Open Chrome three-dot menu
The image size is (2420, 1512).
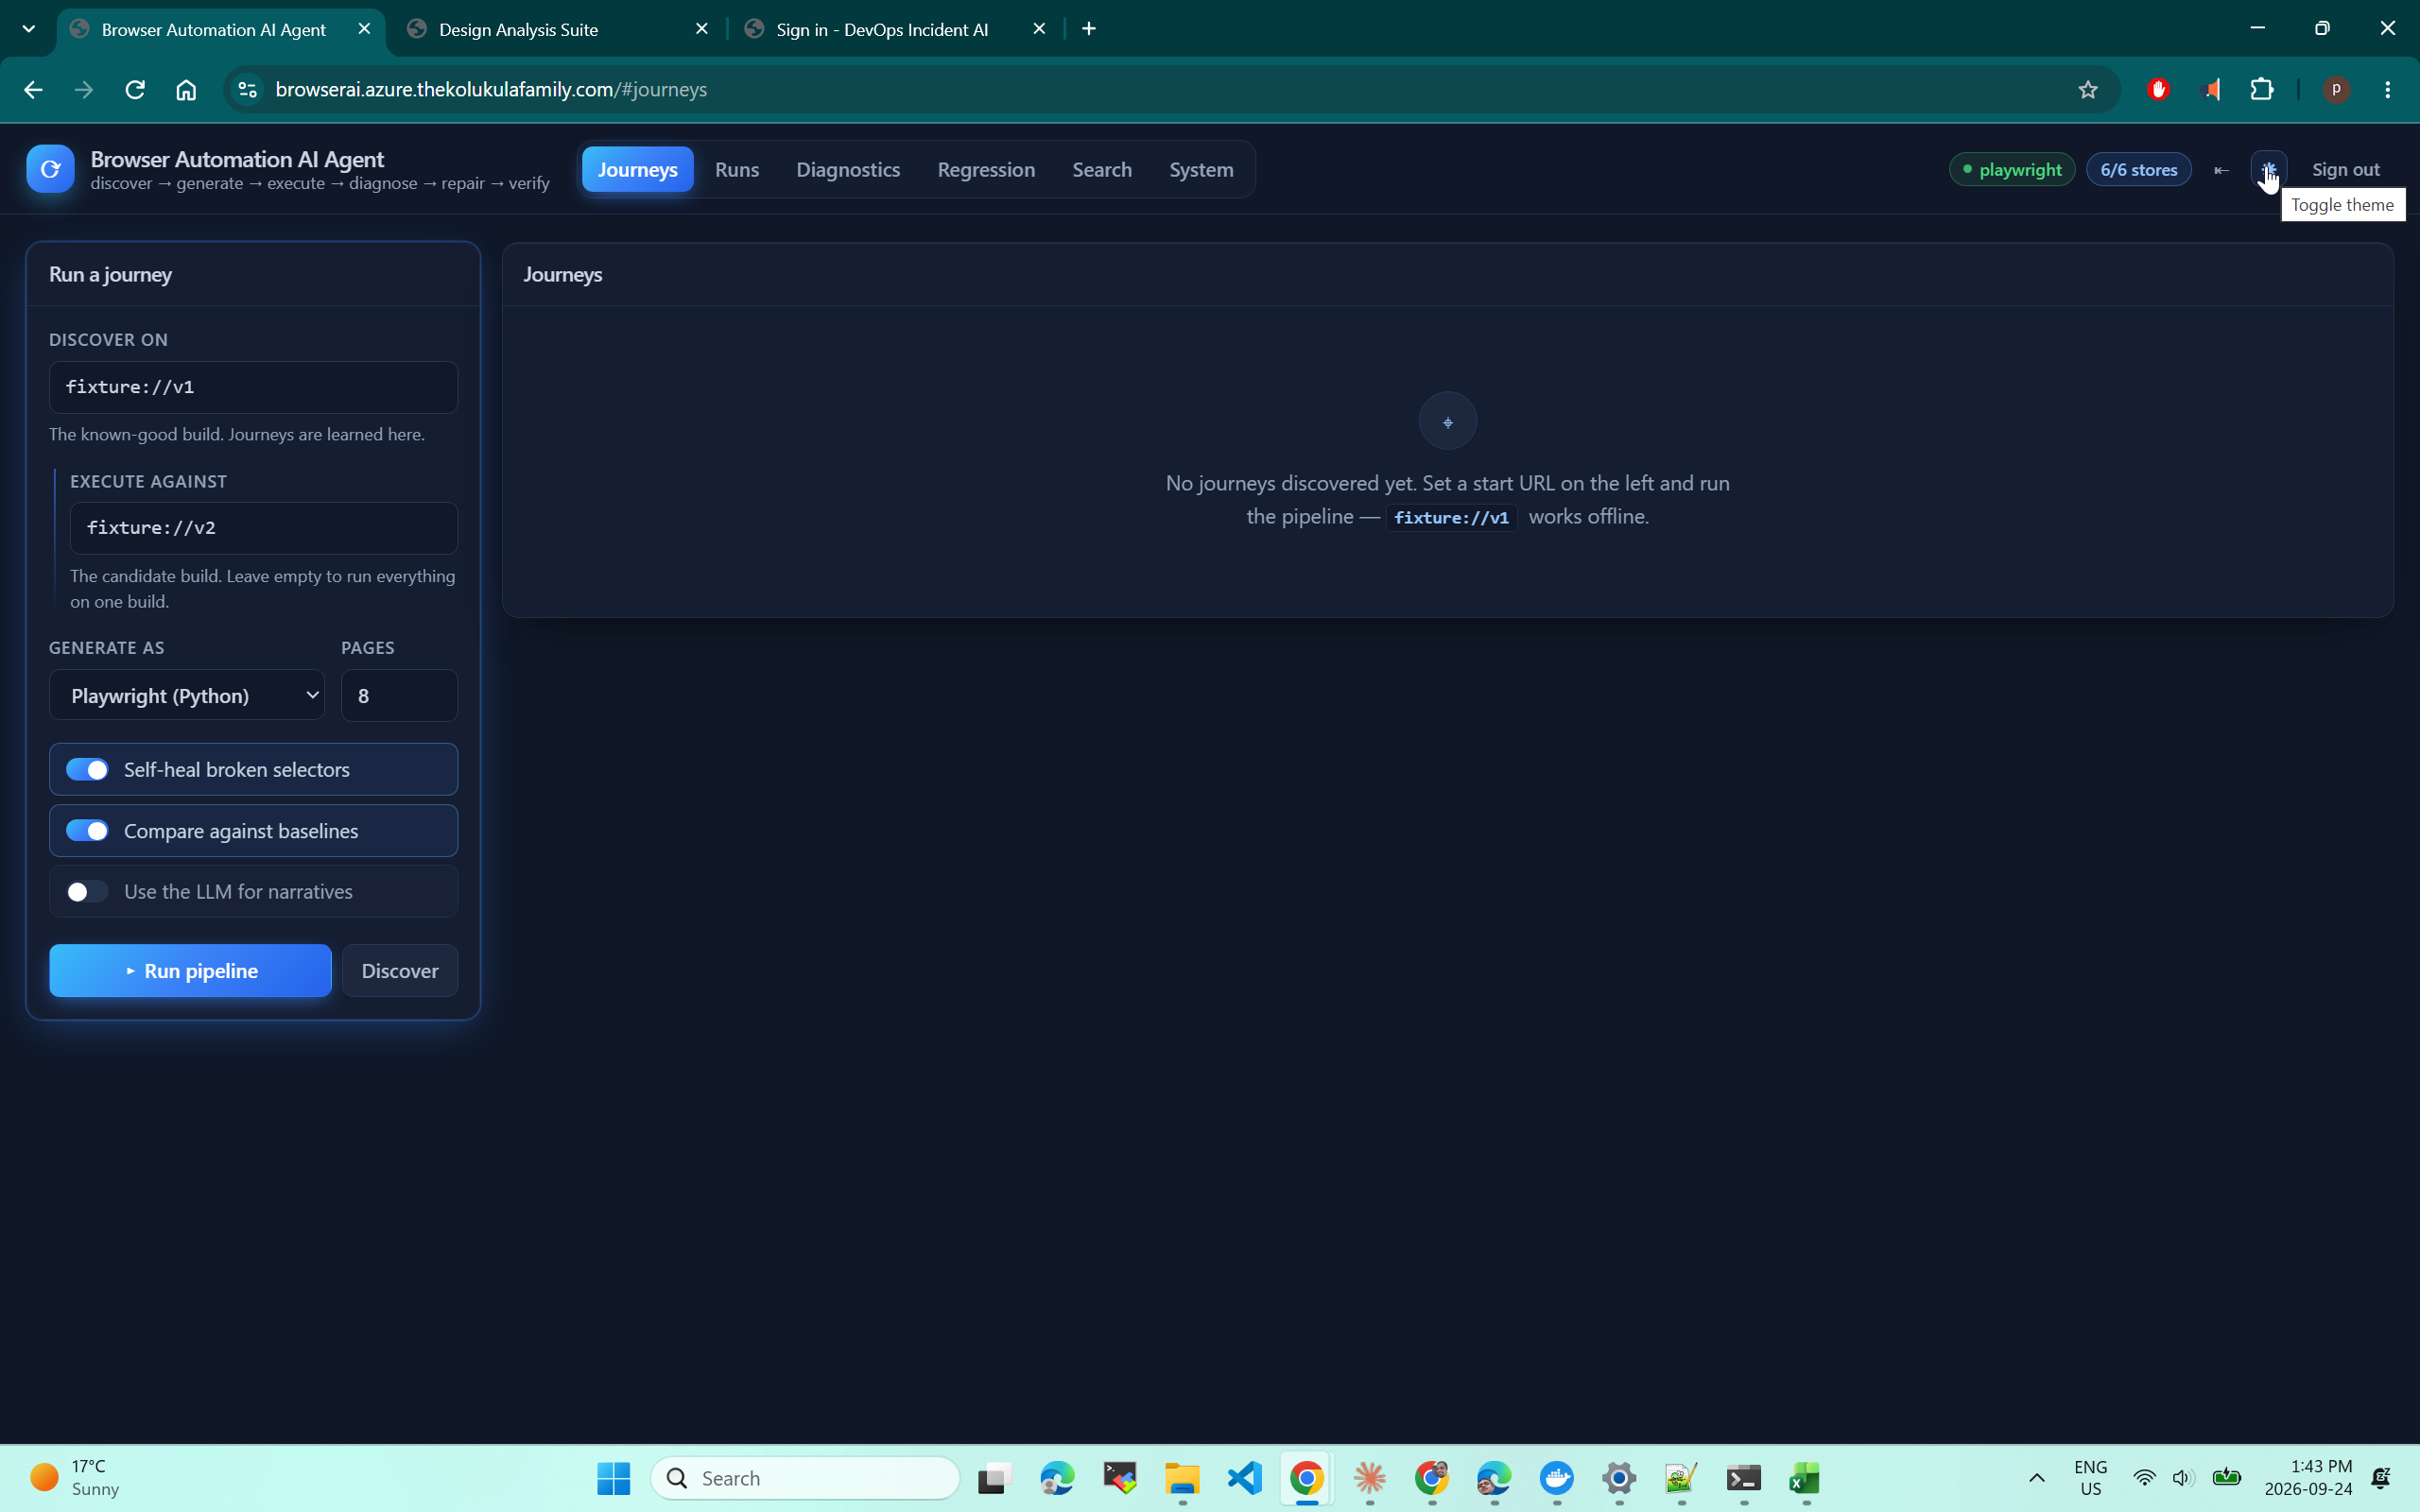click(x=2388, y=90)
